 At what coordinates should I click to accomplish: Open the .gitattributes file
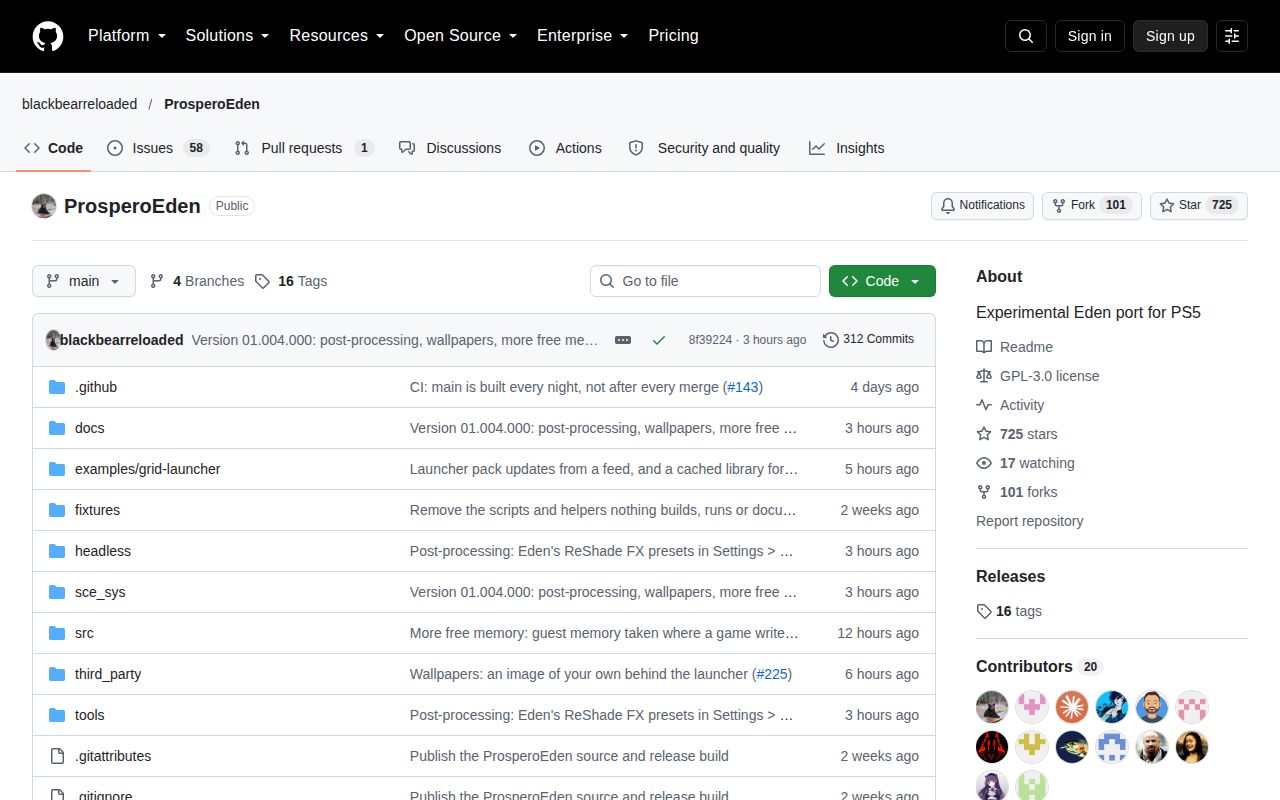tap(113, 756)
